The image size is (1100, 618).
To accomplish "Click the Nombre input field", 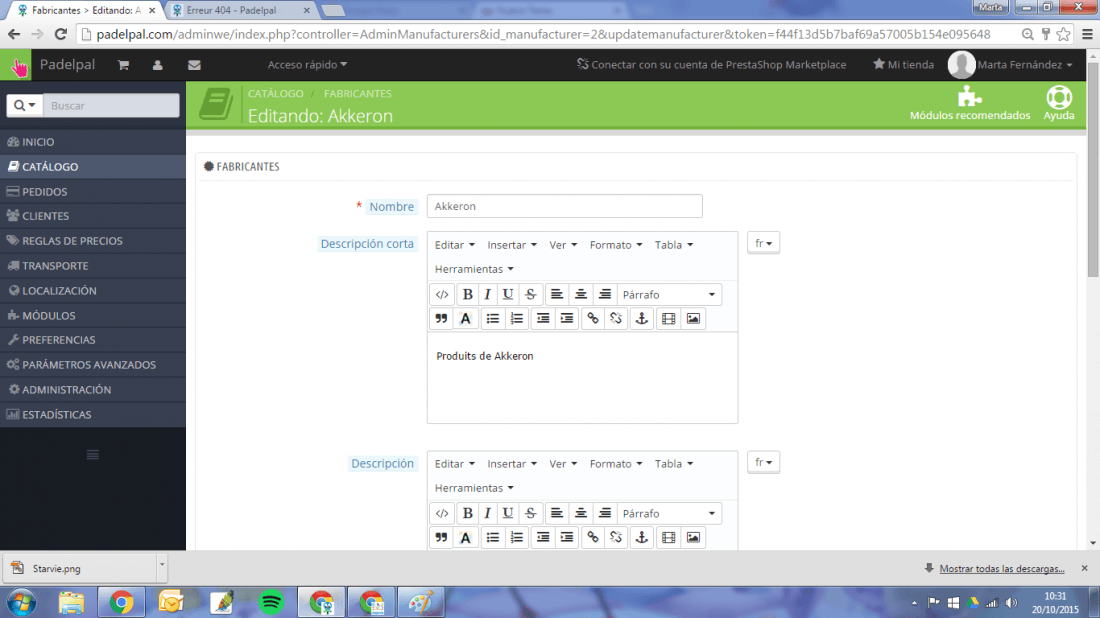I will click(565, 206).
